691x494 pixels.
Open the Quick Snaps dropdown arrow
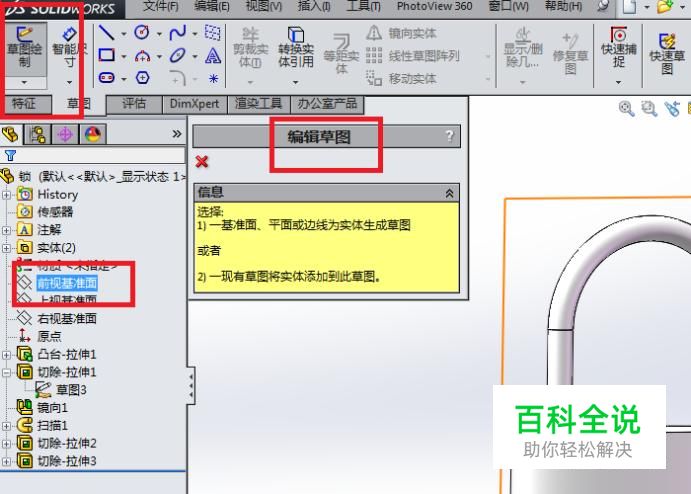[618, 82]
